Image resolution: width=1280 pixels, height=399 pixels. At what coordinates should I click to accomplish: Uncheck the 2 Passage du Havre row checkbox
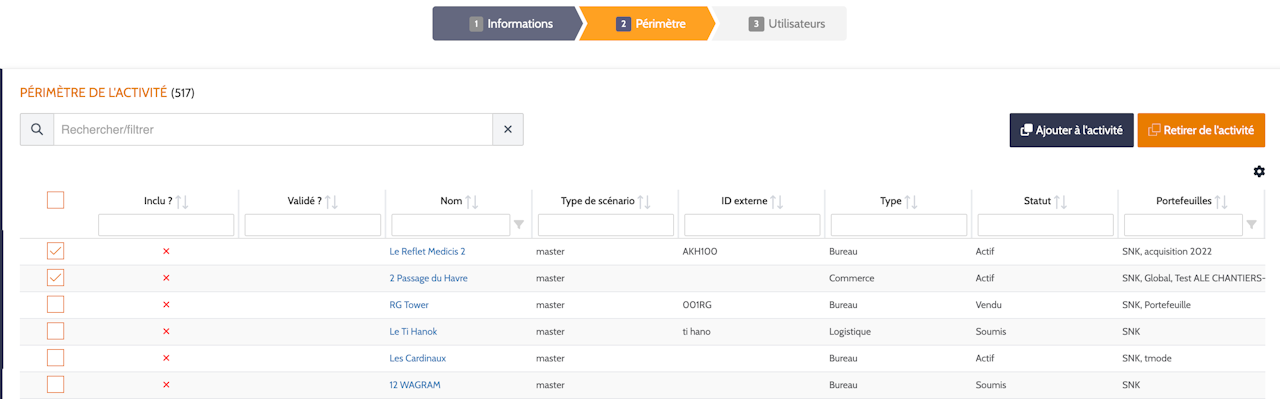pos(55,278)
